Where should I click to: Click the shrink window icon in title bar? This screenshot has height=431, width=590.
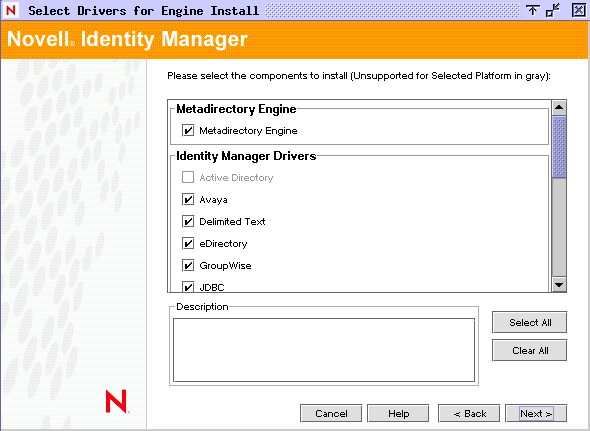[x=553, y=10]
